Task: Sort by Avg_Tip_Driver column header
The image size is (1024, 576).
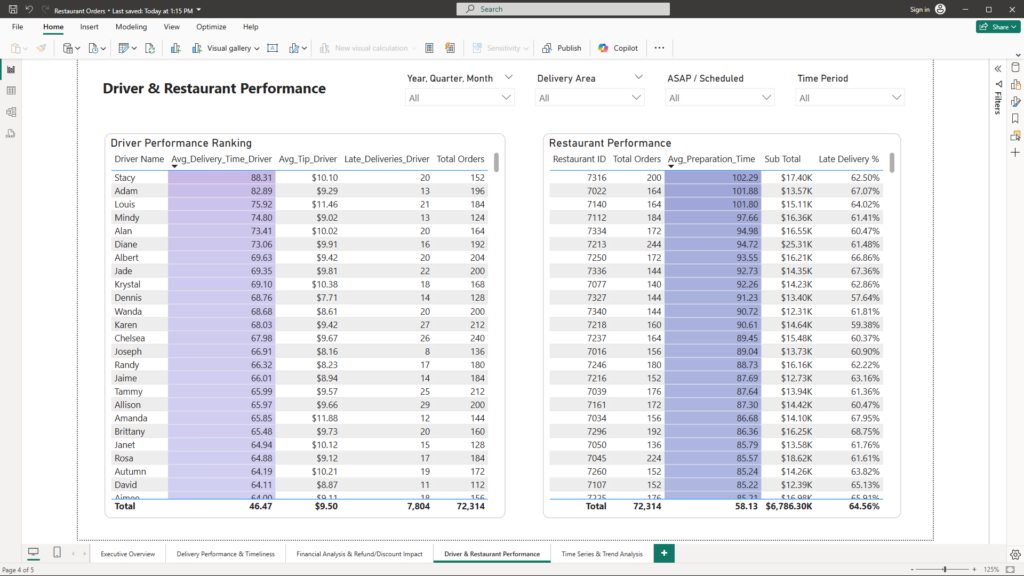Action: pyautogui.click(x=308, y=158)
